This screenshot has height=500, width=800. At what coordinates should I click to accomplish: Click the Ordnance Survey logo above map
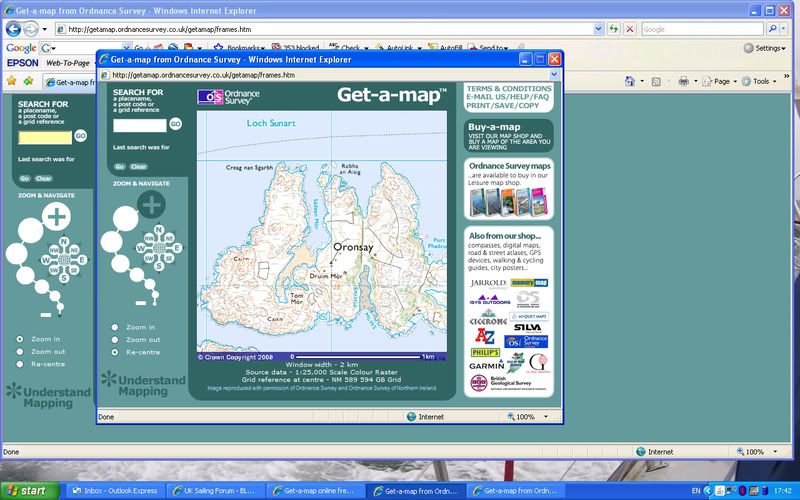coord(229,97)
